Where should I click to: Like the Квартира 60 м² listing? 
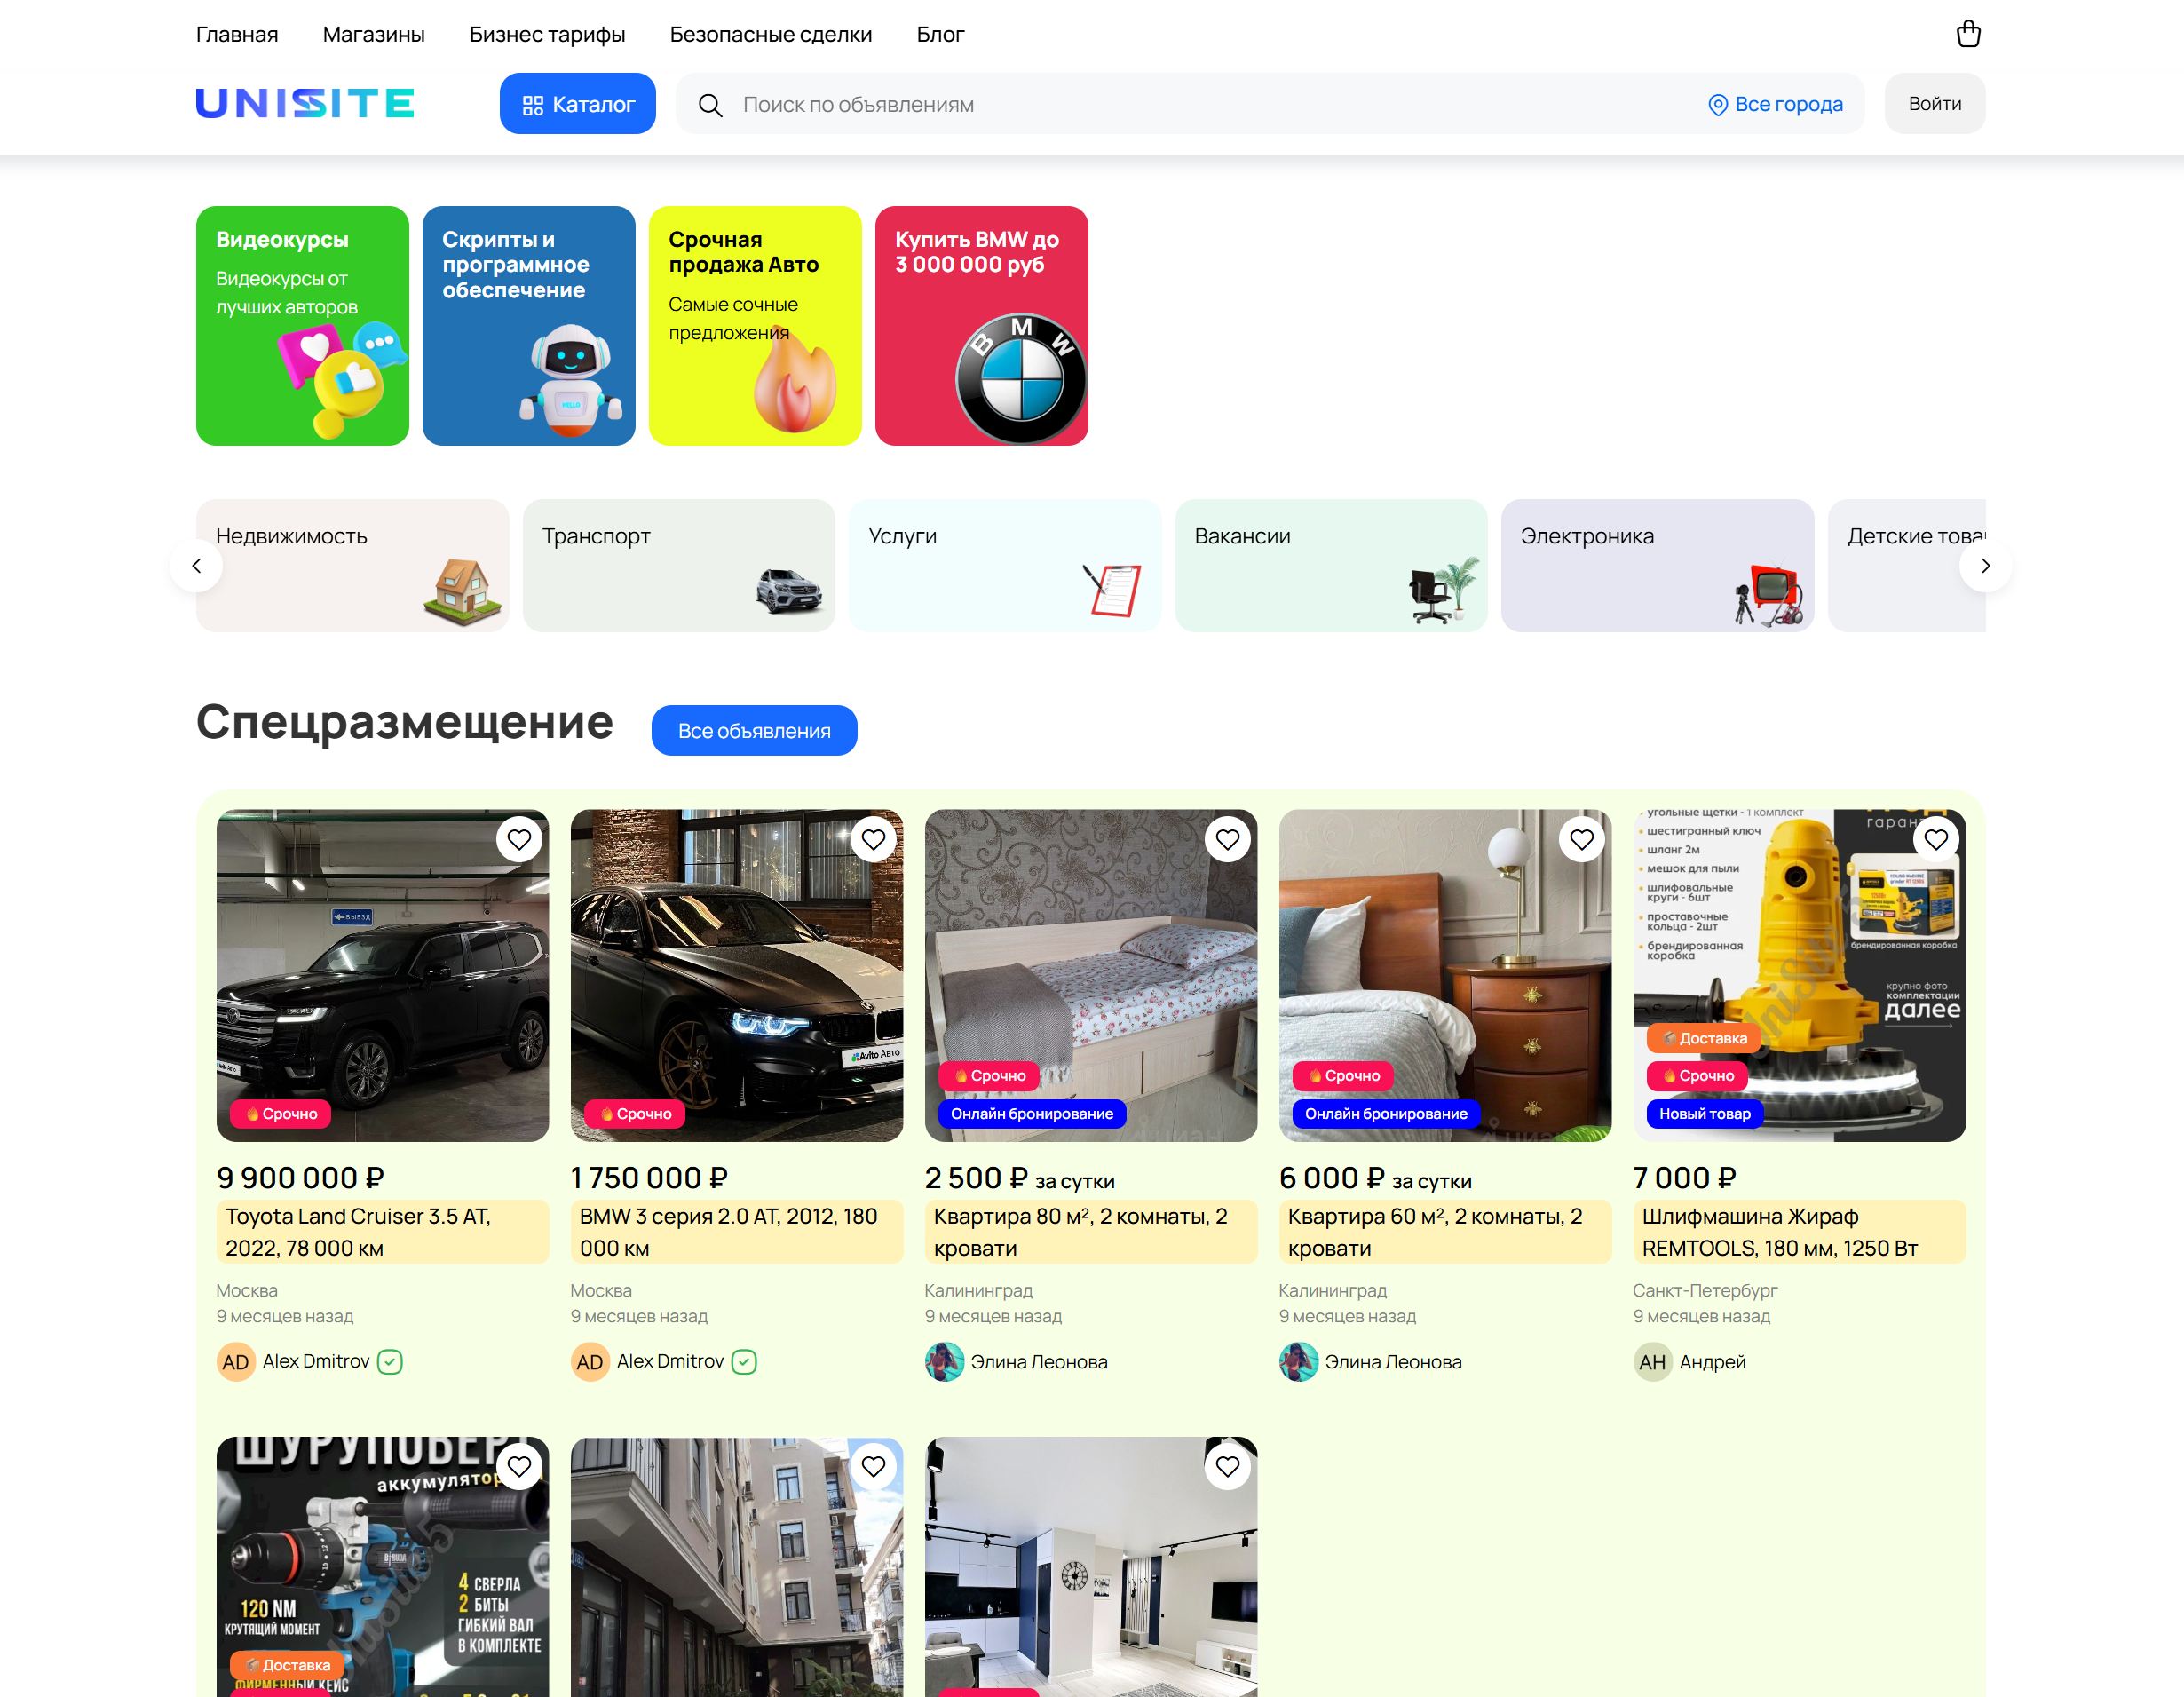point(1581,840)
